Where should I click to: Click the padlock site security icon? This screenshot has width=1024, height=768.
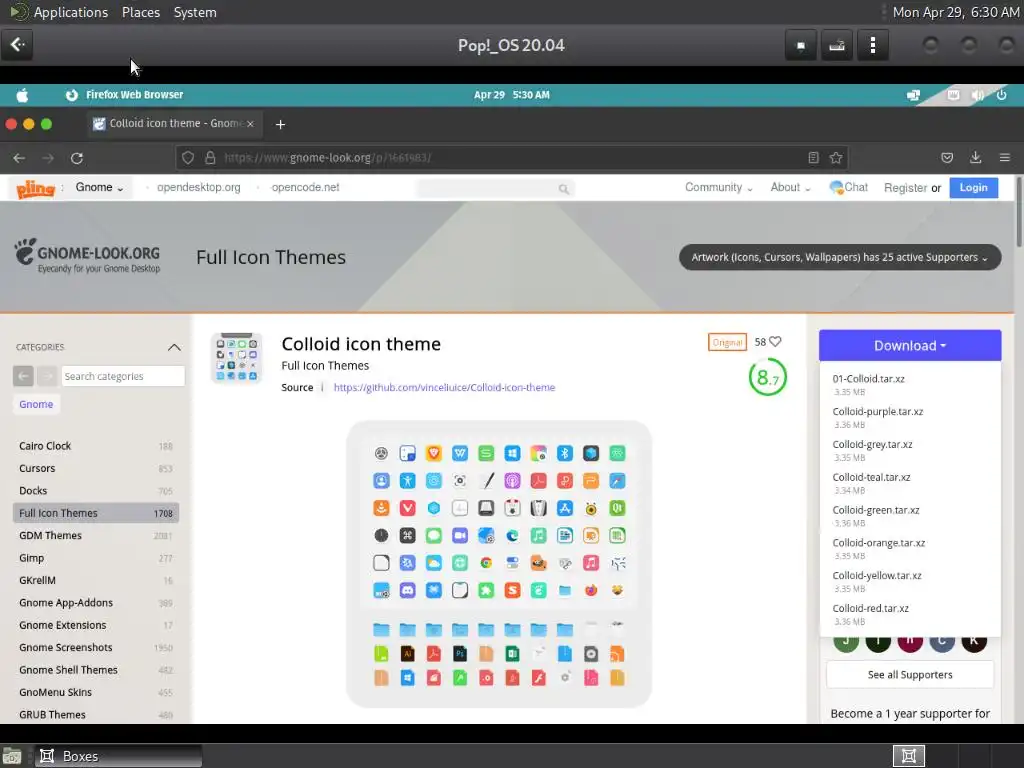tap(210, 158)
